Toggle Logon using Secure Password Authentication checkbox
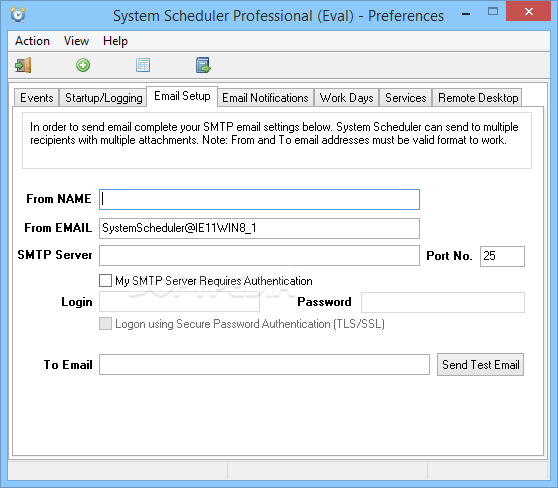This screenshot has height=488, width=558. click(105, 324)
